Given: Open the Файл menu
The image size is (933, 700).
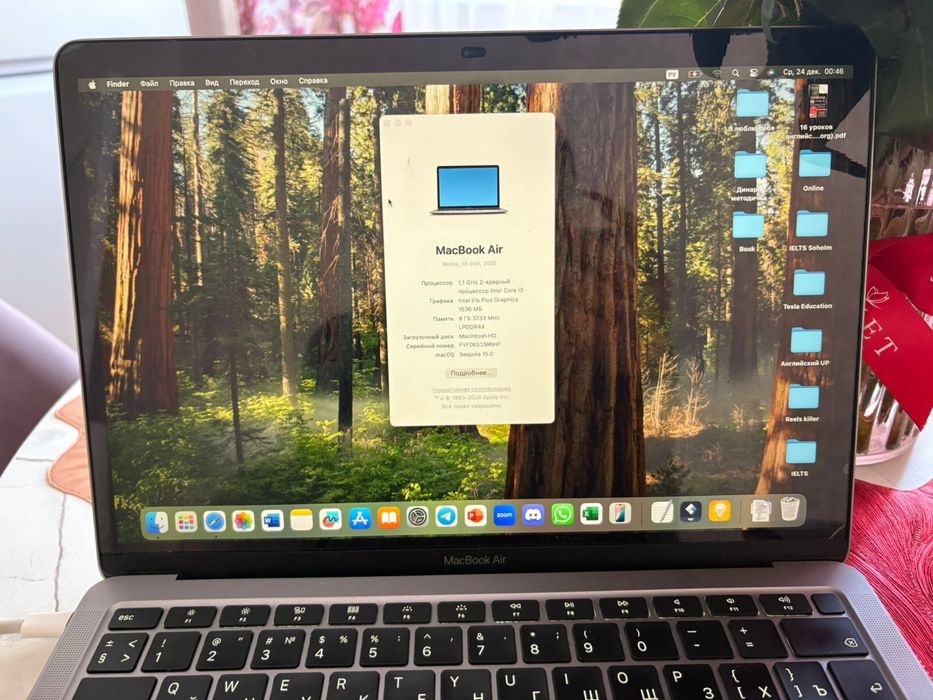Looking at the screenshot, I should (x=149, y=83).
